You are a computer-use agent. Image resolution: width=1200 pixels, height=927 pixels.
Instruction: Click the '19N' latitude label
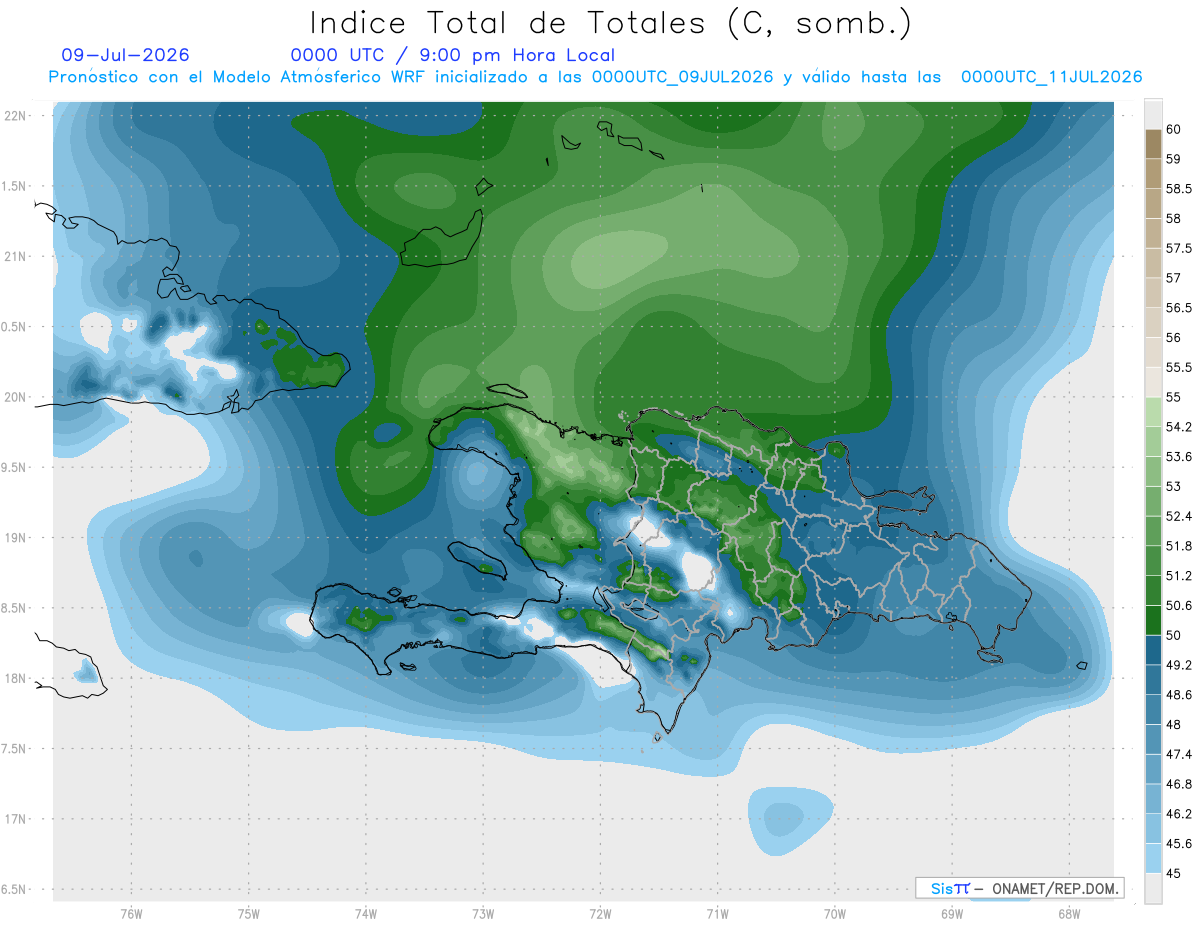[16, 537]
